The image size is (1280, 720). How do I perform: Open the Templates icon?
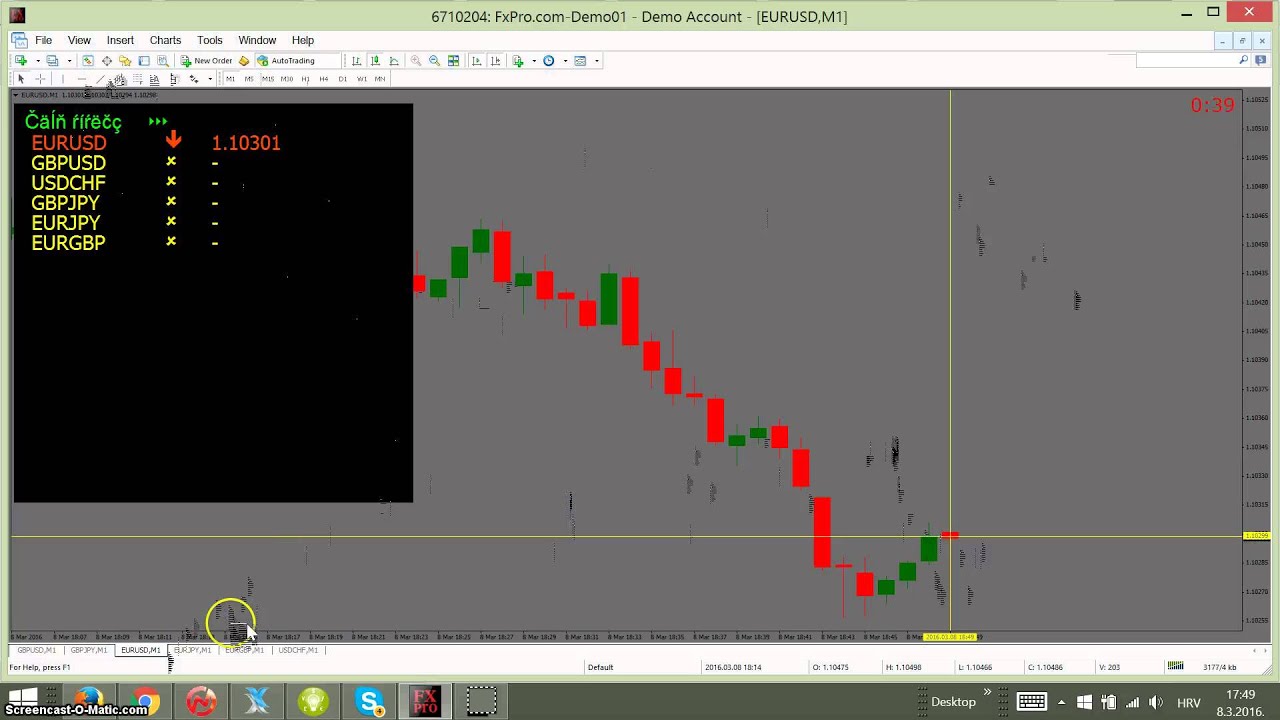(580, 61)
